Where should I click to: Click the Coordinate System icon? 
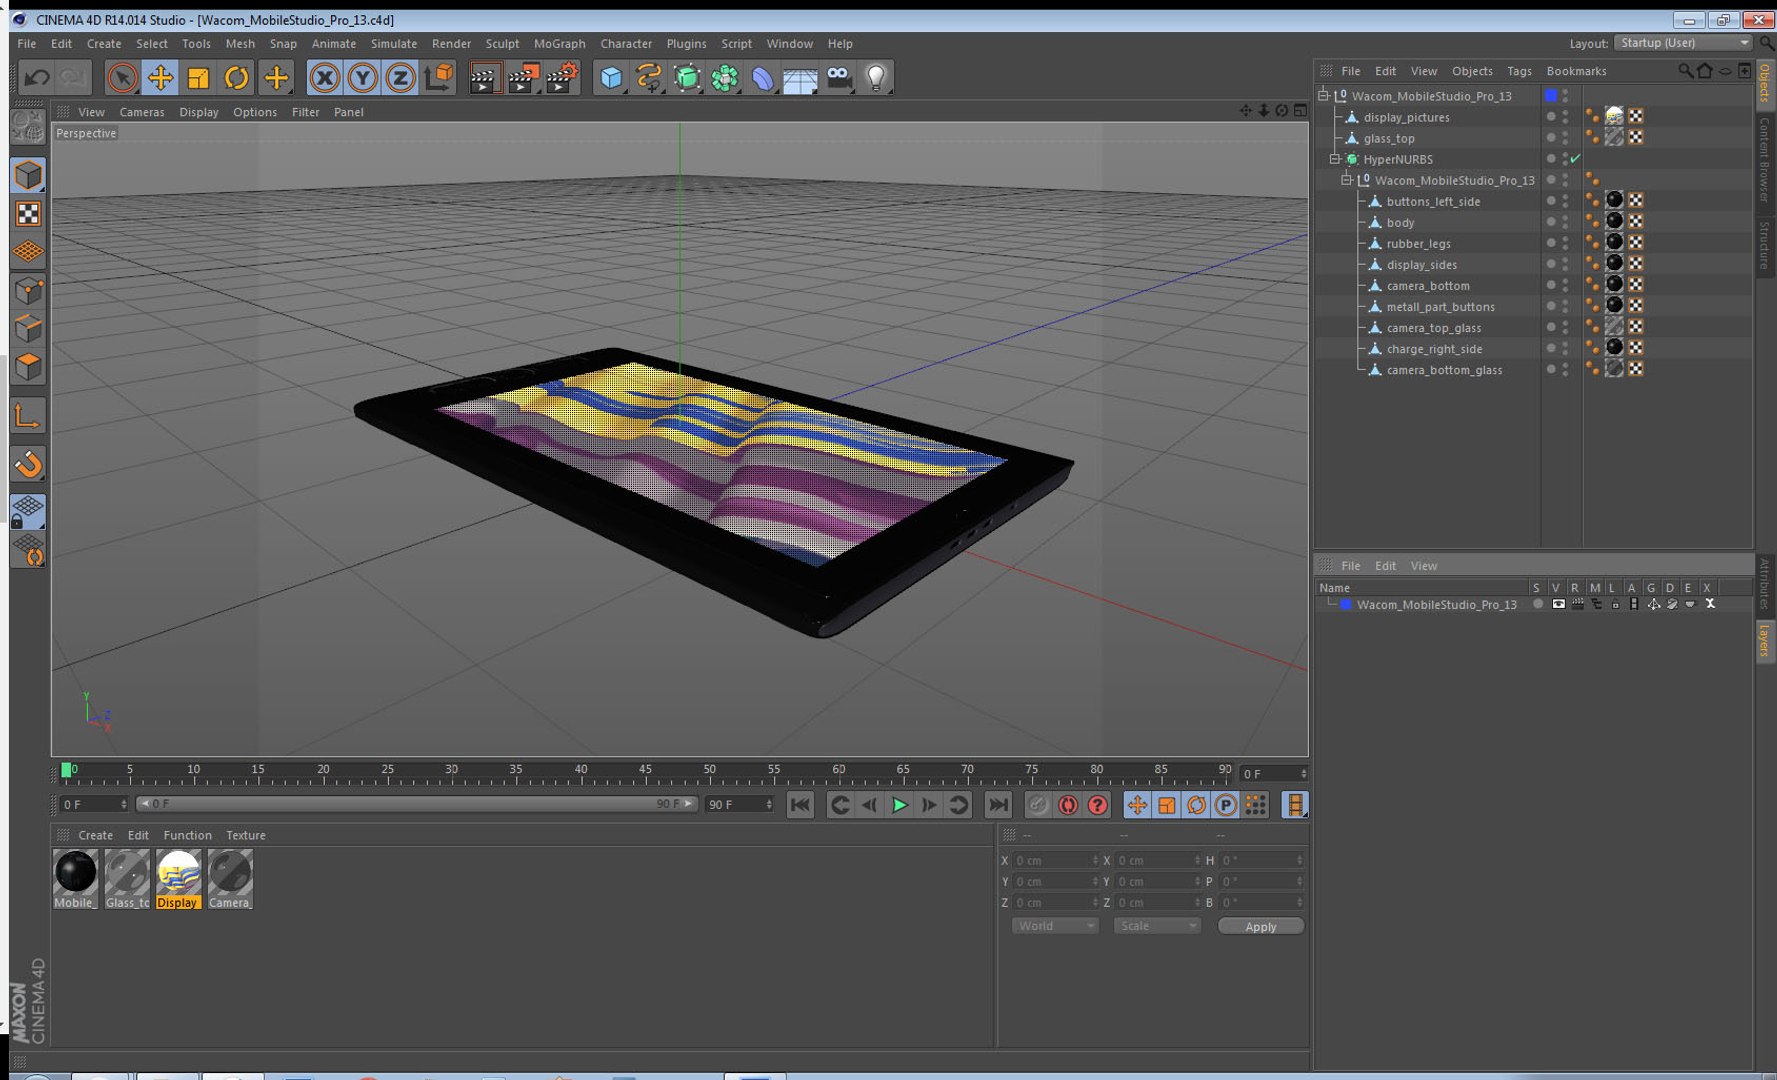tap(439, 77)
